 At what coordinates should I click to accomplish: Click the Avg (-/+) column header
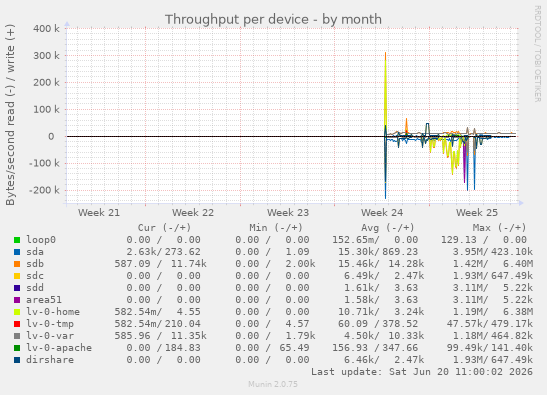coord(388,228)
